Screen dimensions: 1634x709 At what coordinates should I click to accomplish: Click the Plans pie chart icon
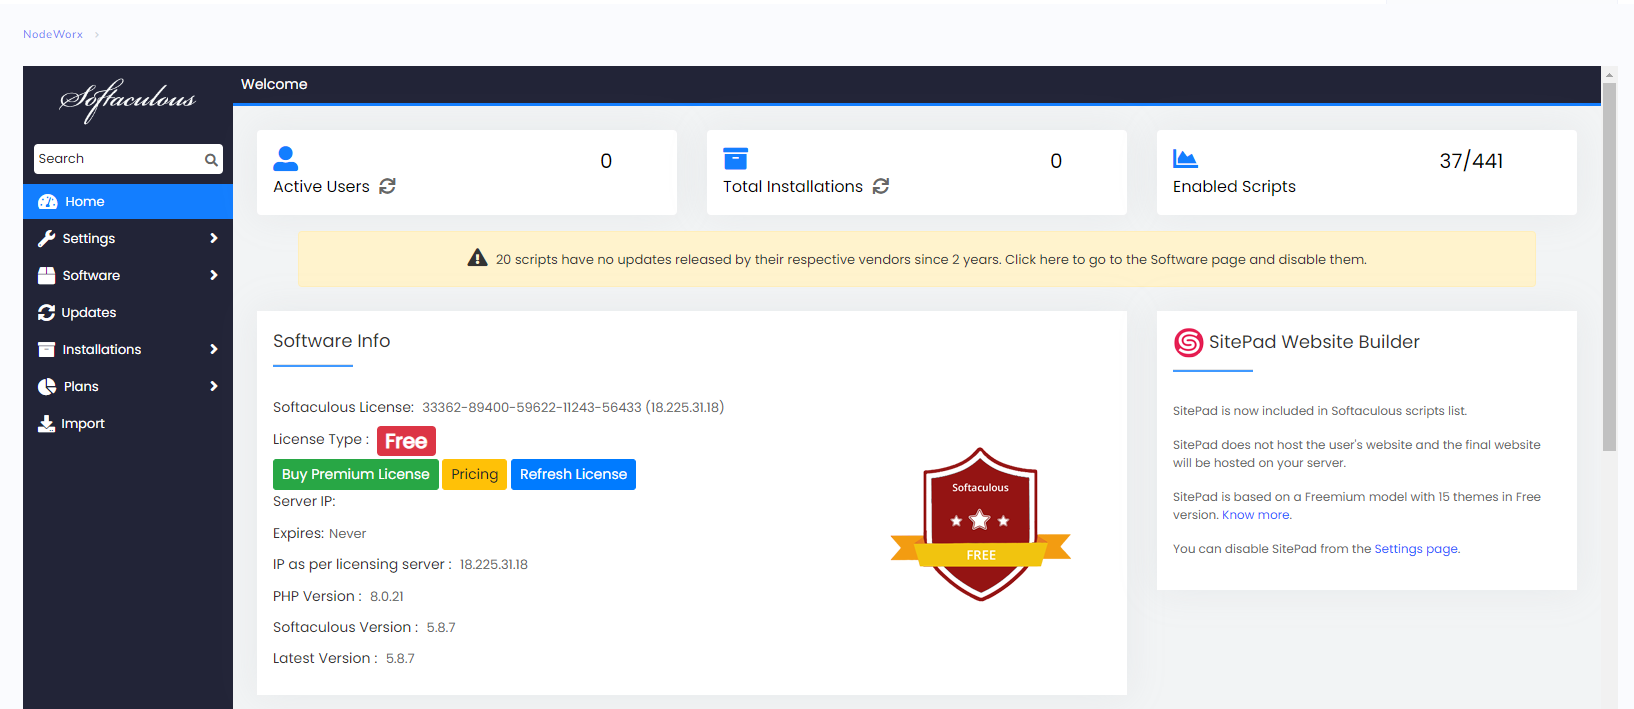[x=47, y=387]
